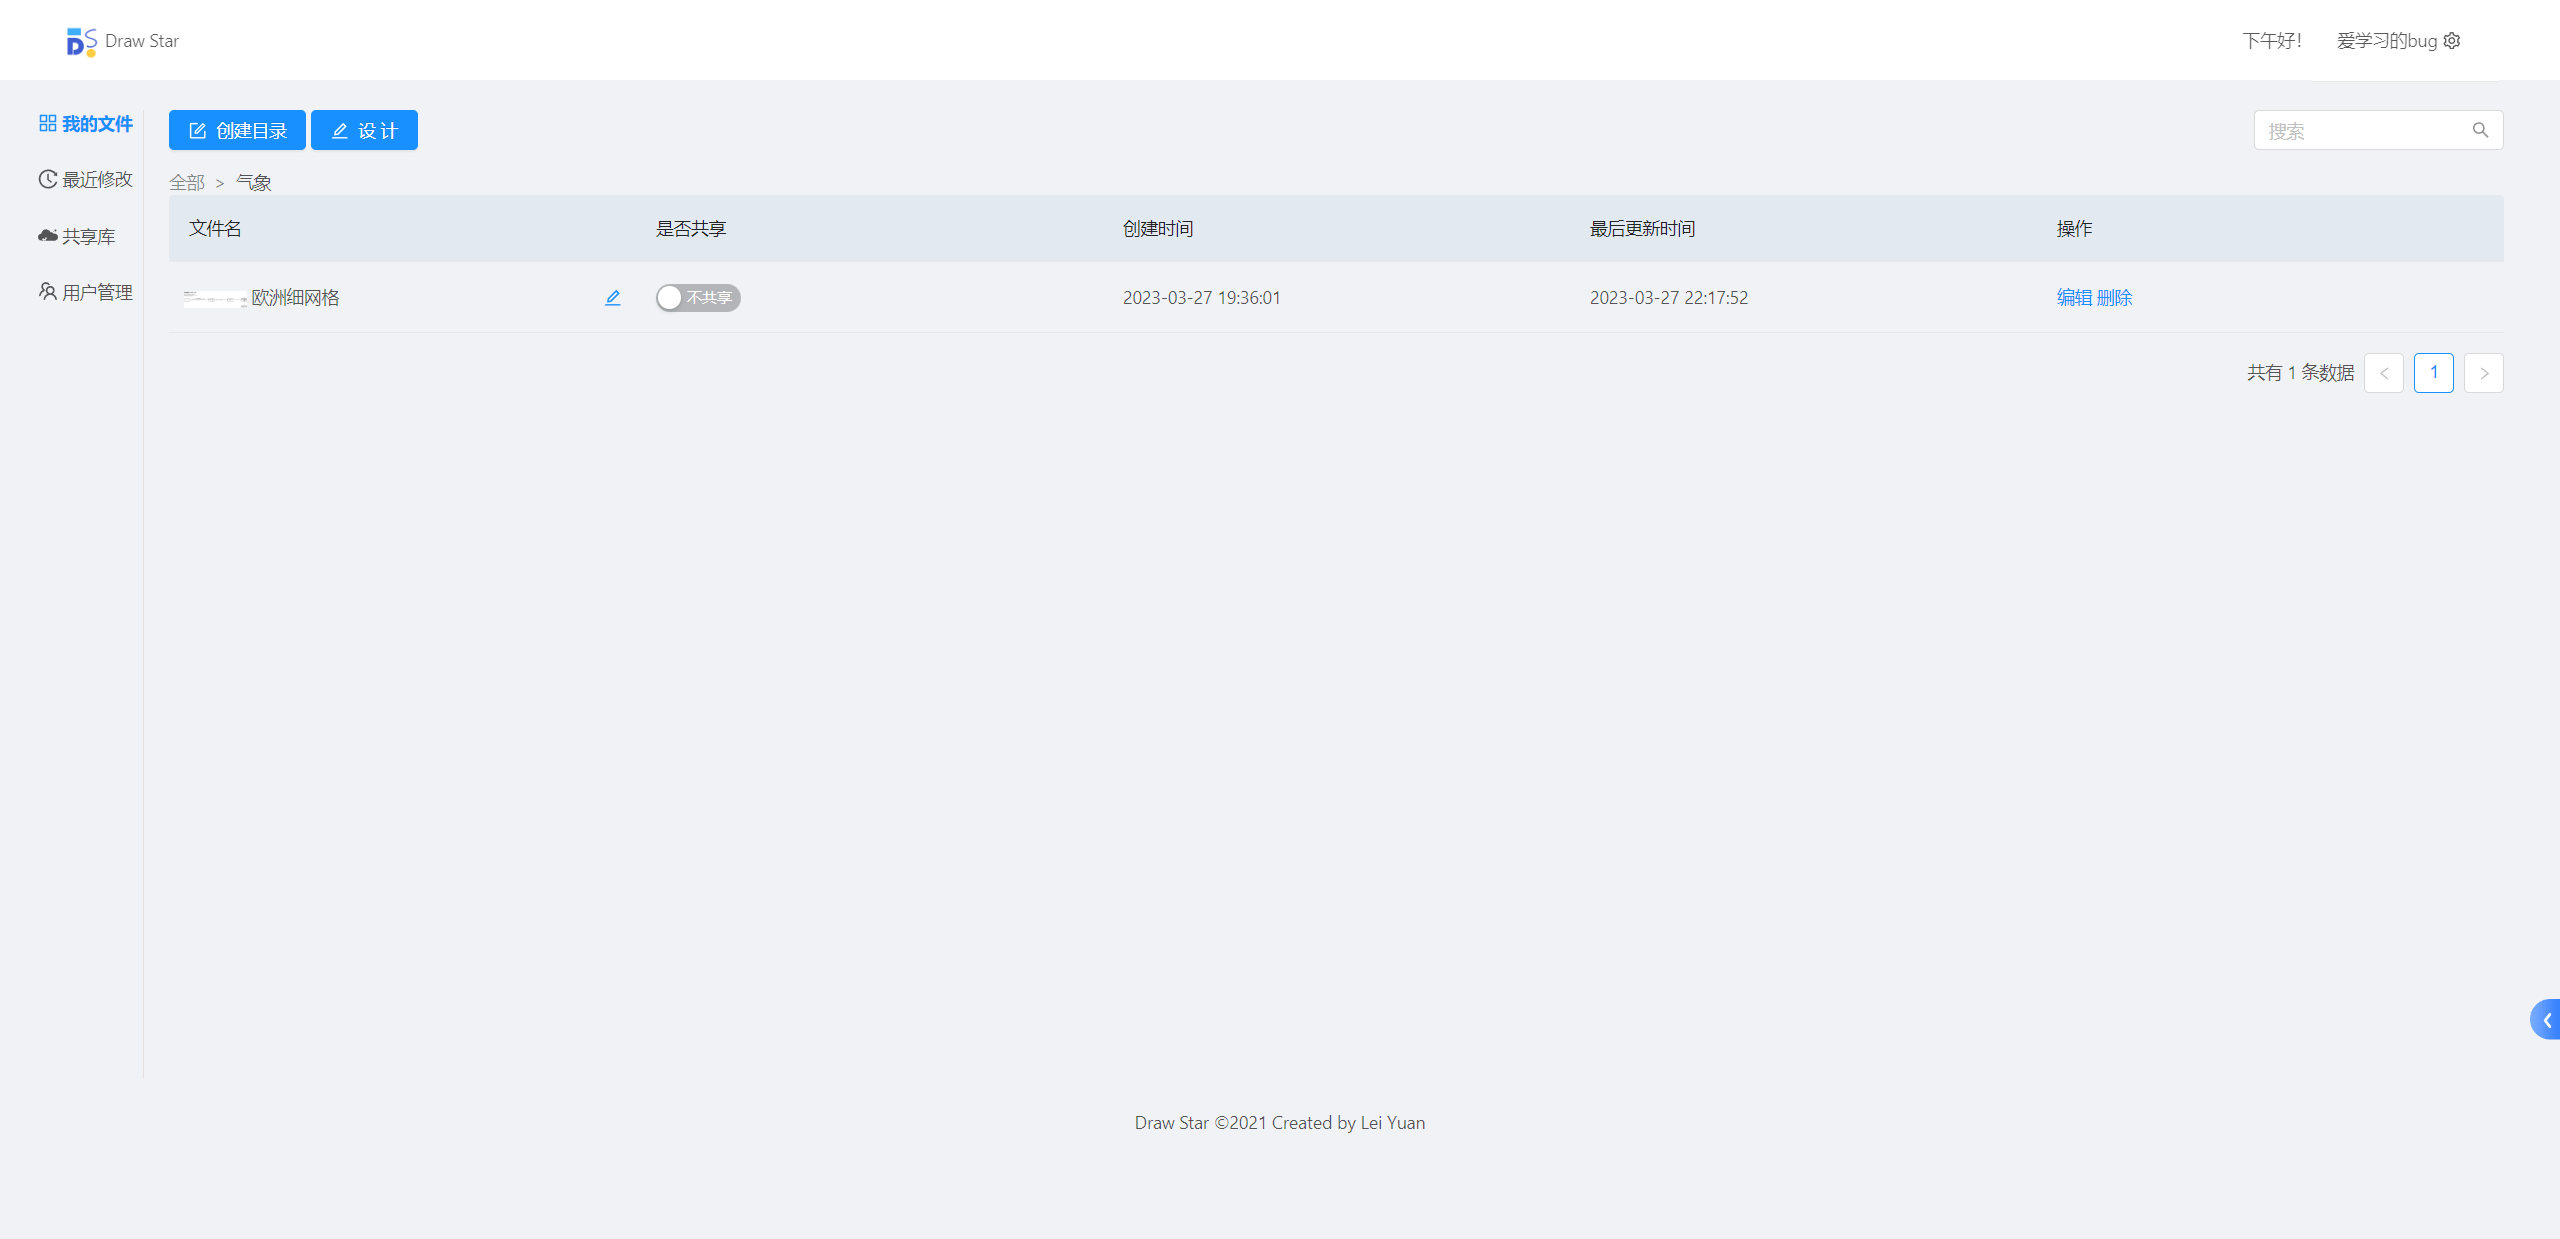This screenshot has width=2560, height=1239.
Task: Open 最近修改 in sidebar
Action: [x=85, y=179]
